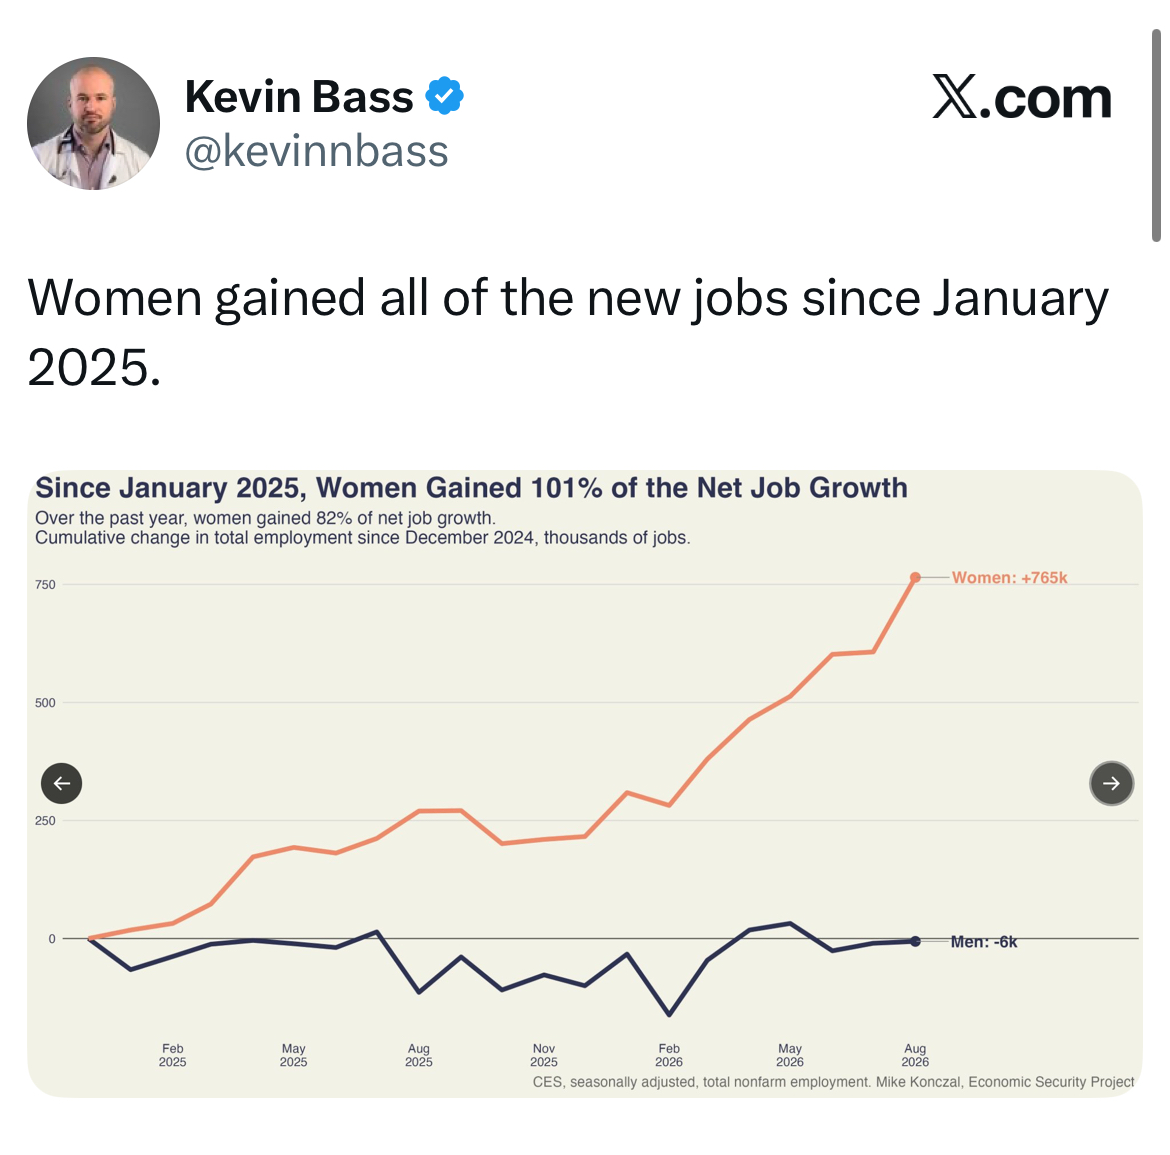Image resolution: width=1170 pixels, height=1155 pixels.
Task: Click the chart source credit text
Action: [x=833, y=1082]
